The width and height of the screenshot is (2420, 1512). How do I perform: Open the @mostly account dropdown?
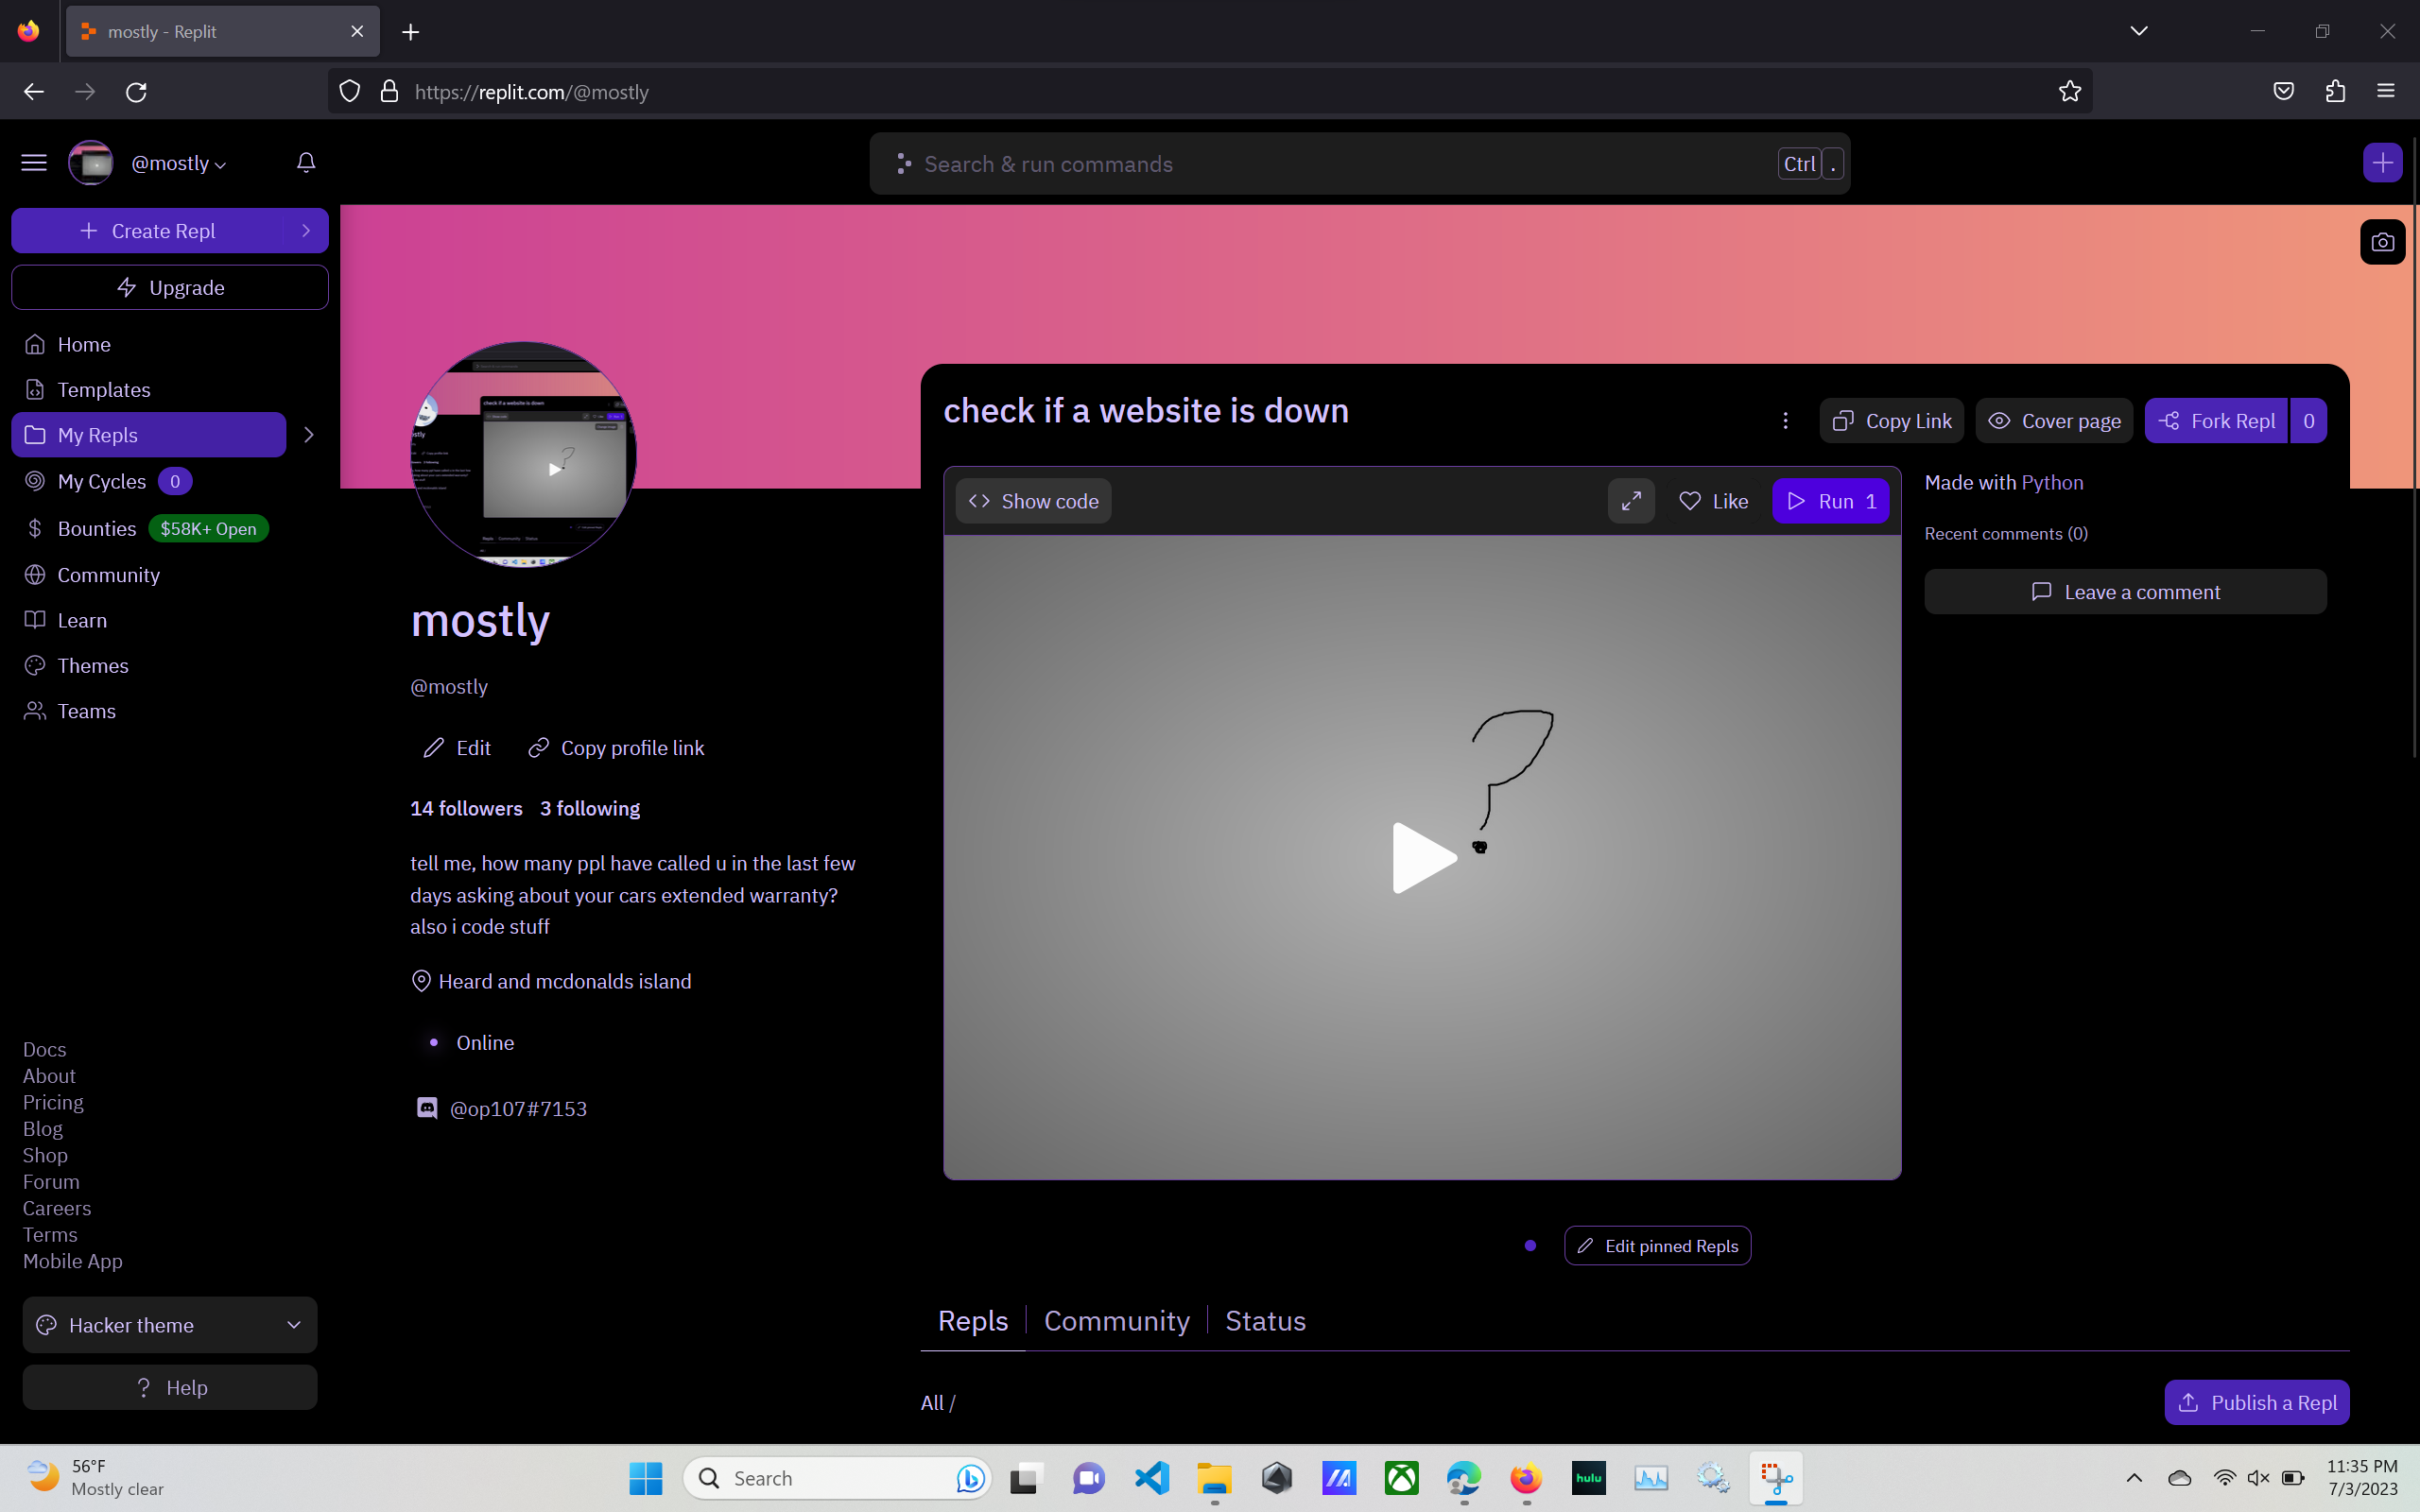[179, 163]
